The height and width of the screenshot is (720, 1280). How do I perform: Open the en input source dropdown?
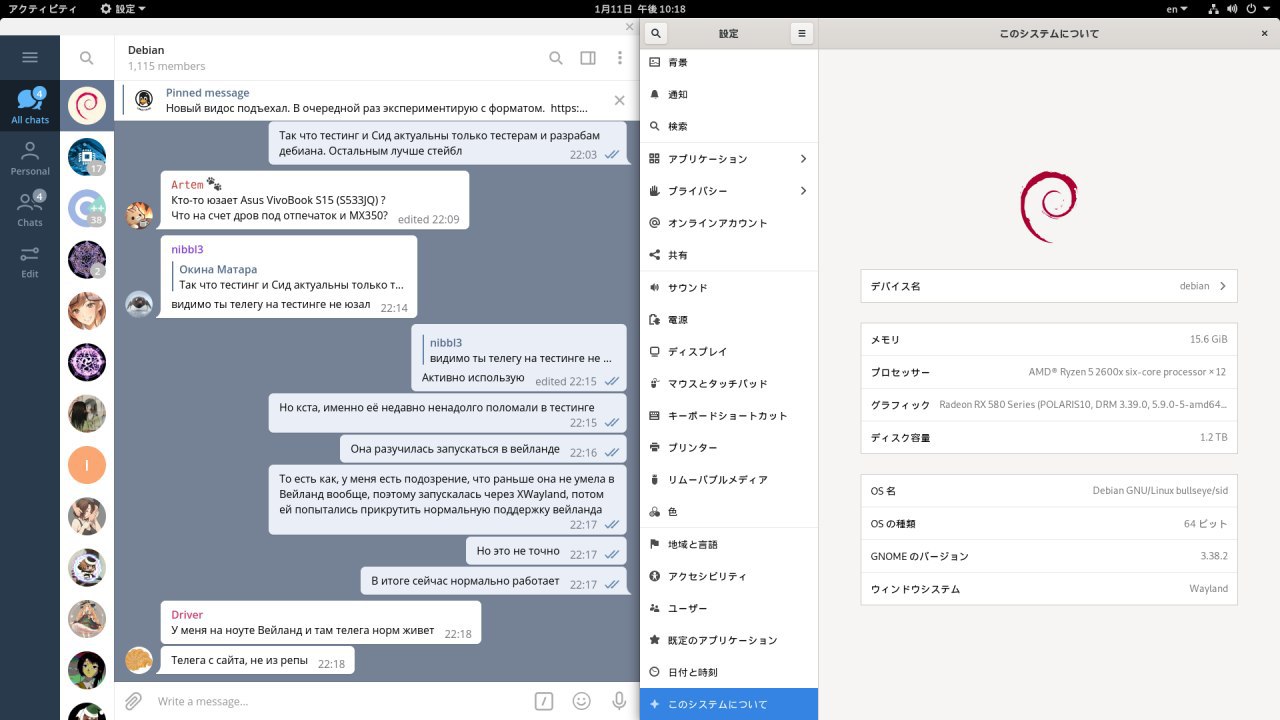(x=1178, y=8)
